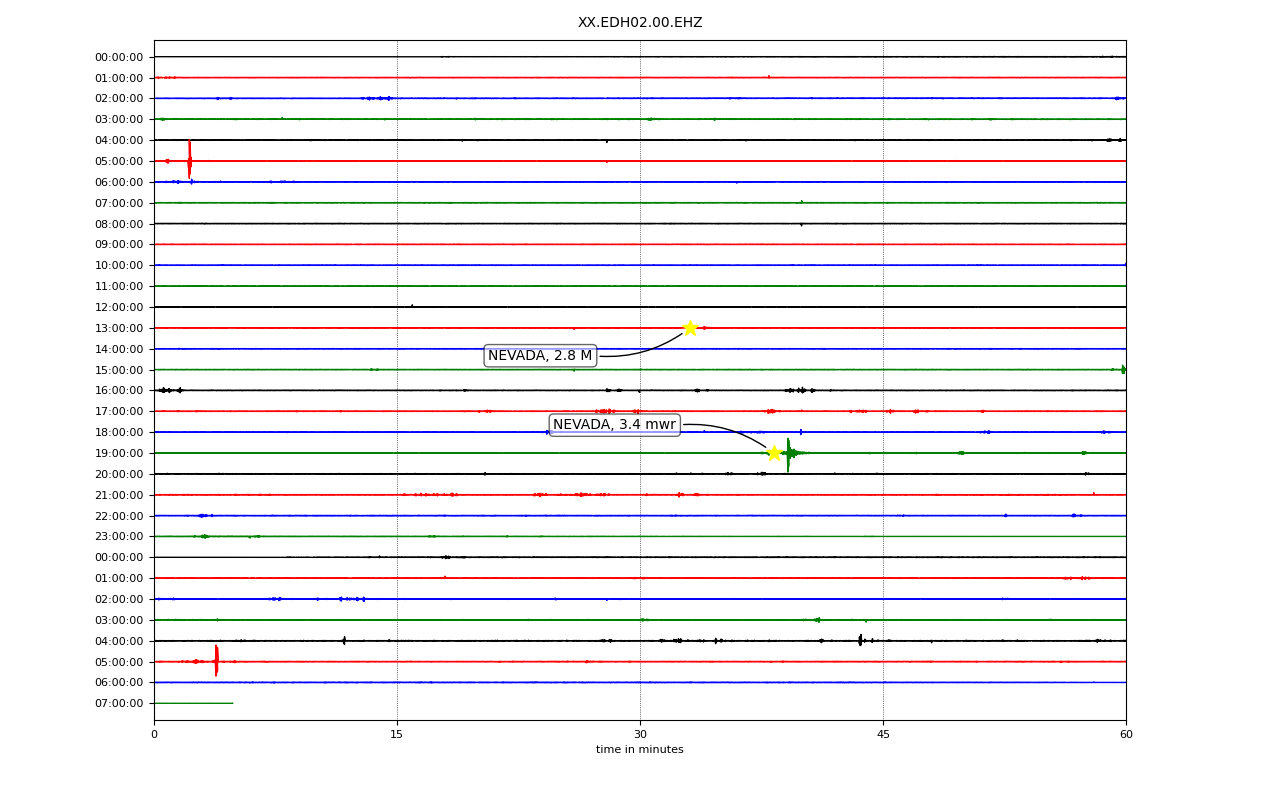Click the 'time in minutes' axis label
This screenshot has width=1280, height=800.
(640, 750)
